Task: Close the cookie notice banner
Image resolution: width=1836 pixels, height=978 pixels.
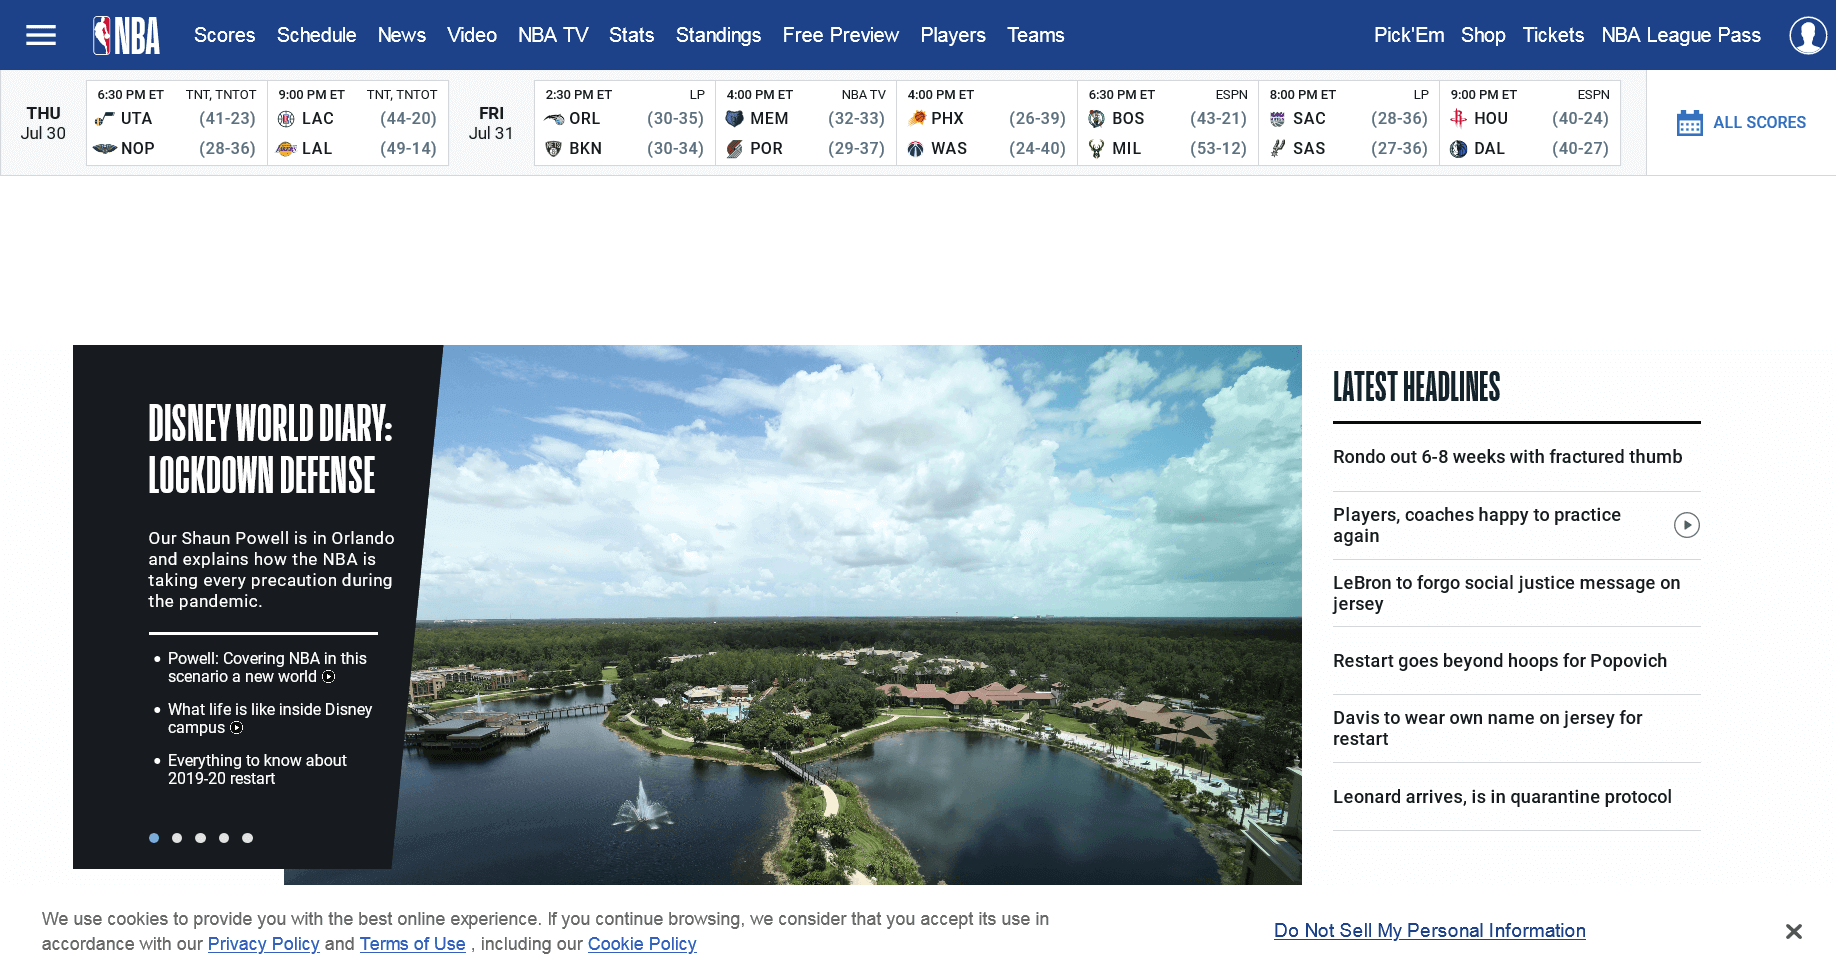Action: tap(1793, 931)
